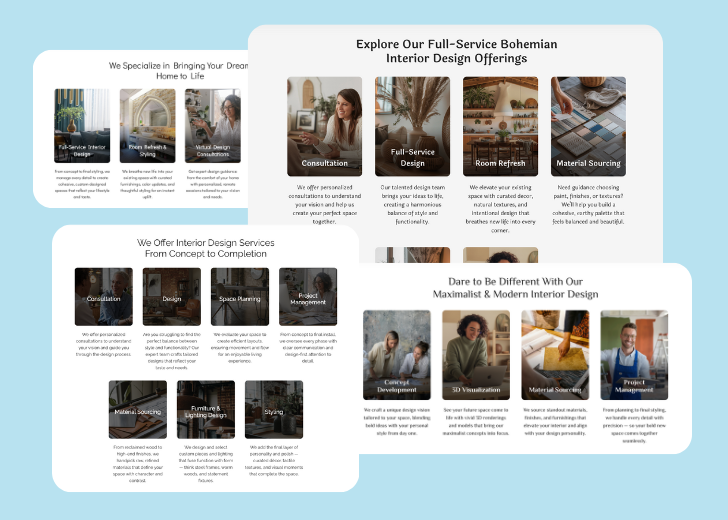The image size is (728, 520).
Task: Open Project Management card in Concept to Completion panel
Action: (x=308, y=297)
